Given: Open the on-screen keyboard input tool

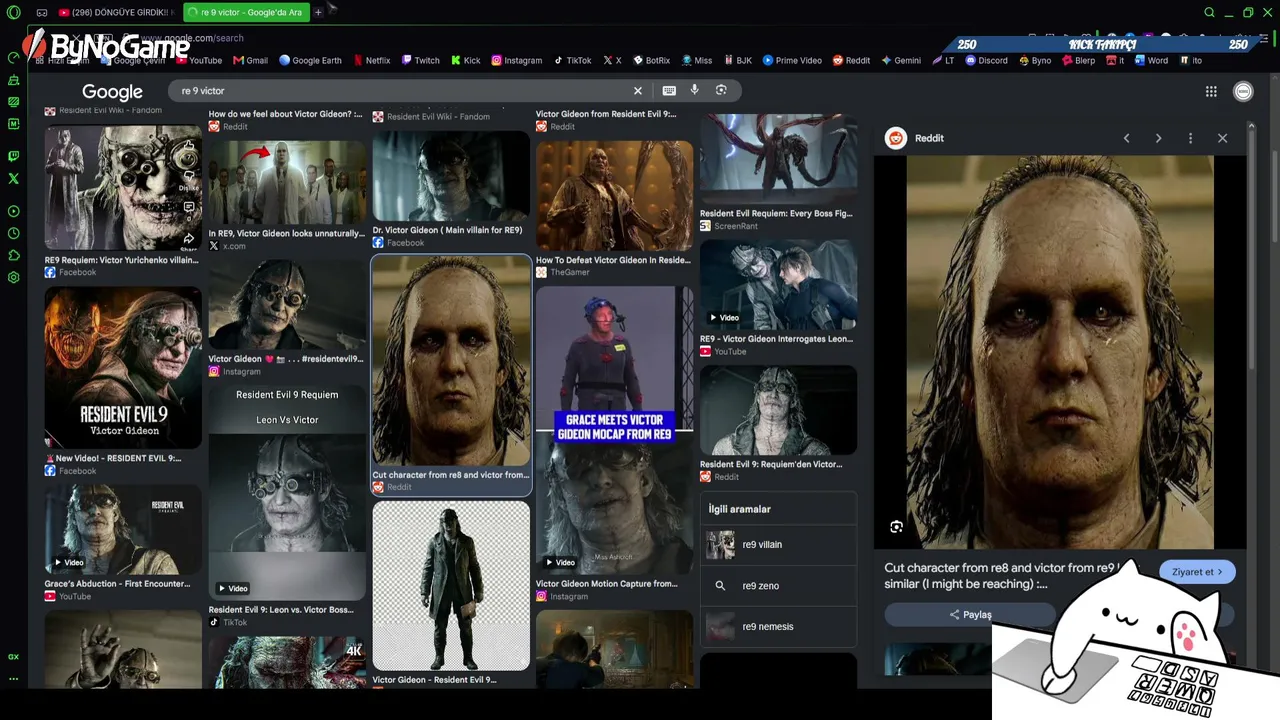Looking at the screenshot, I should 669,91.
